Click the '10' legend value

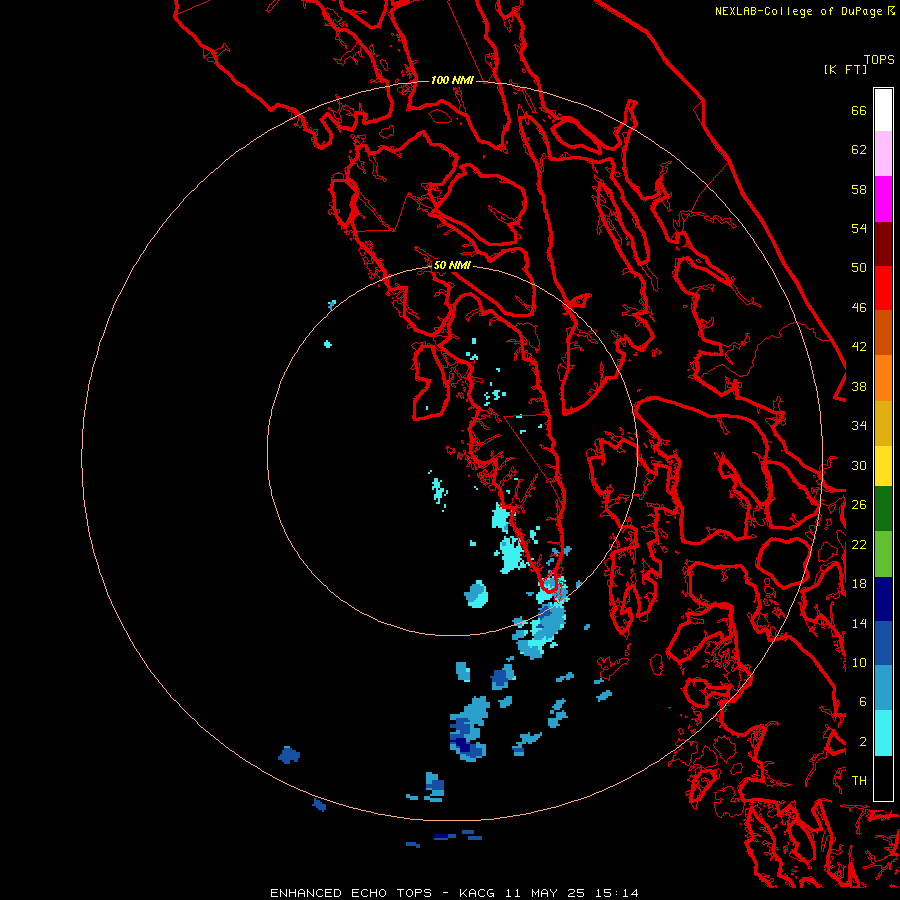(859, 663)
